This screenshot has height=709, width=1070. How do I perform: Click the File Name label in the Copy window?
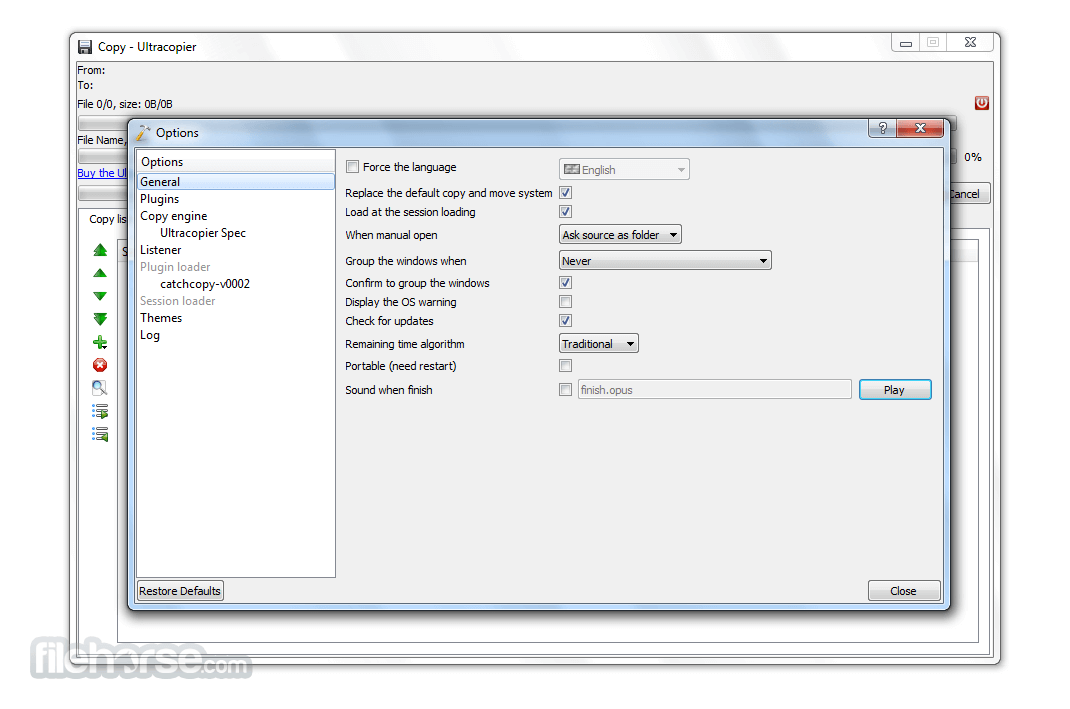pos(100,140)
